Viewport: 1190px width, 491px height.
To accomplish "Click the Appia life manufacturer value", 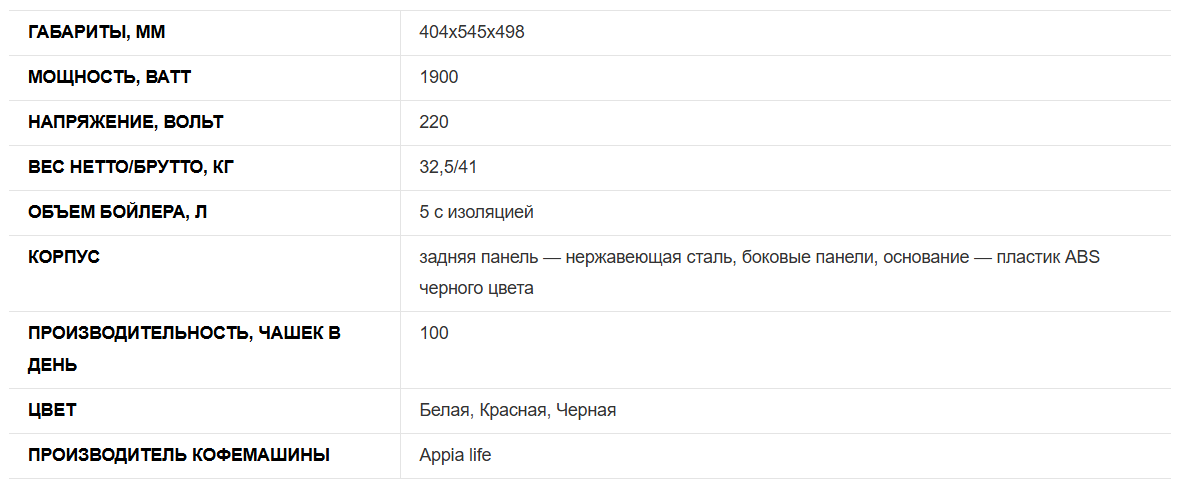I will click(455, 455).
